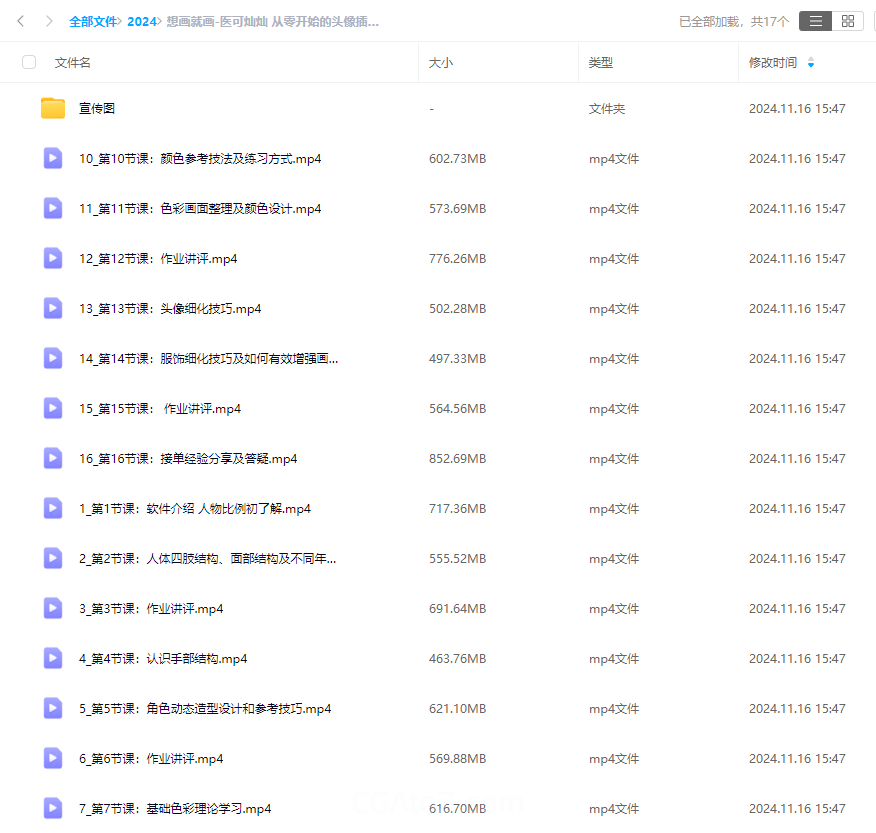Toggle sort order arrow beside 修改时间
The width and height of the screenshot is (876, 833).
[x=810, y=63]
